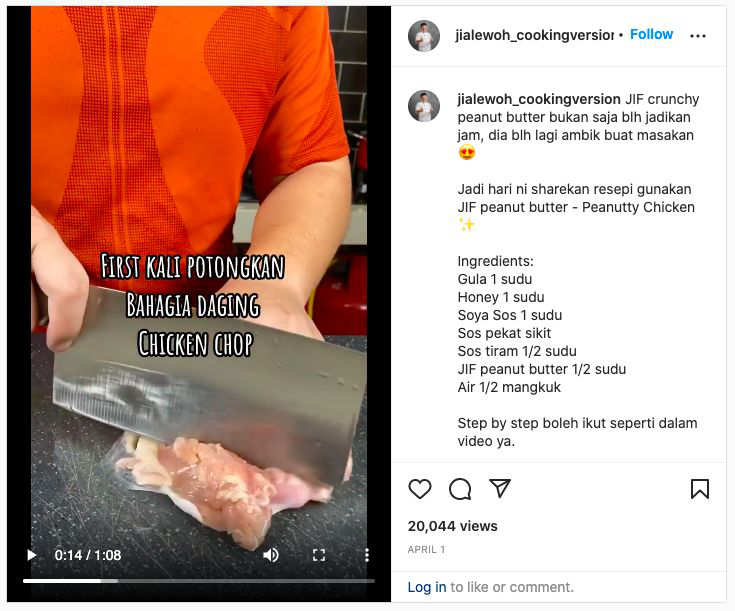
Task: Open the three-dot more options in header
Action: [698, 35]
